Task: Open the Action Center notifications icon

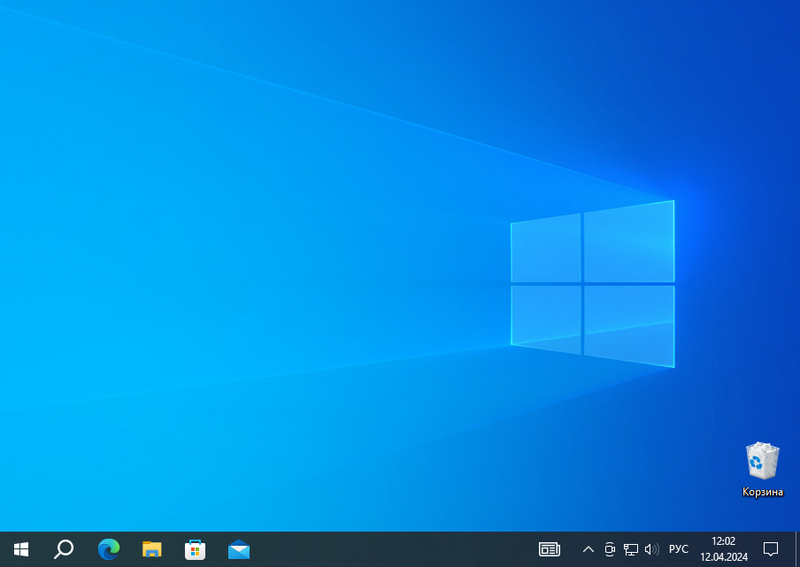Action: pos(770,549)
